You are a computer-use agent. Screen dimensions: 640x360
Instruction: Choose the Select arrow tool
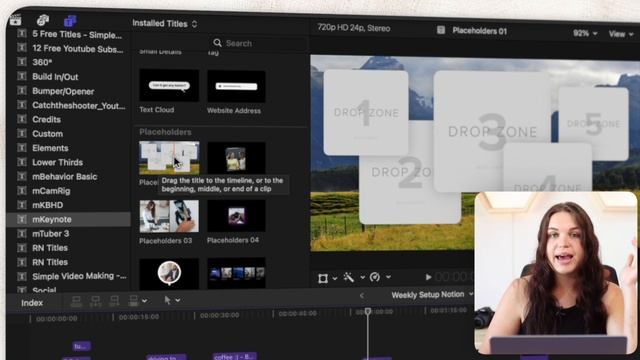tap(167, 300)
